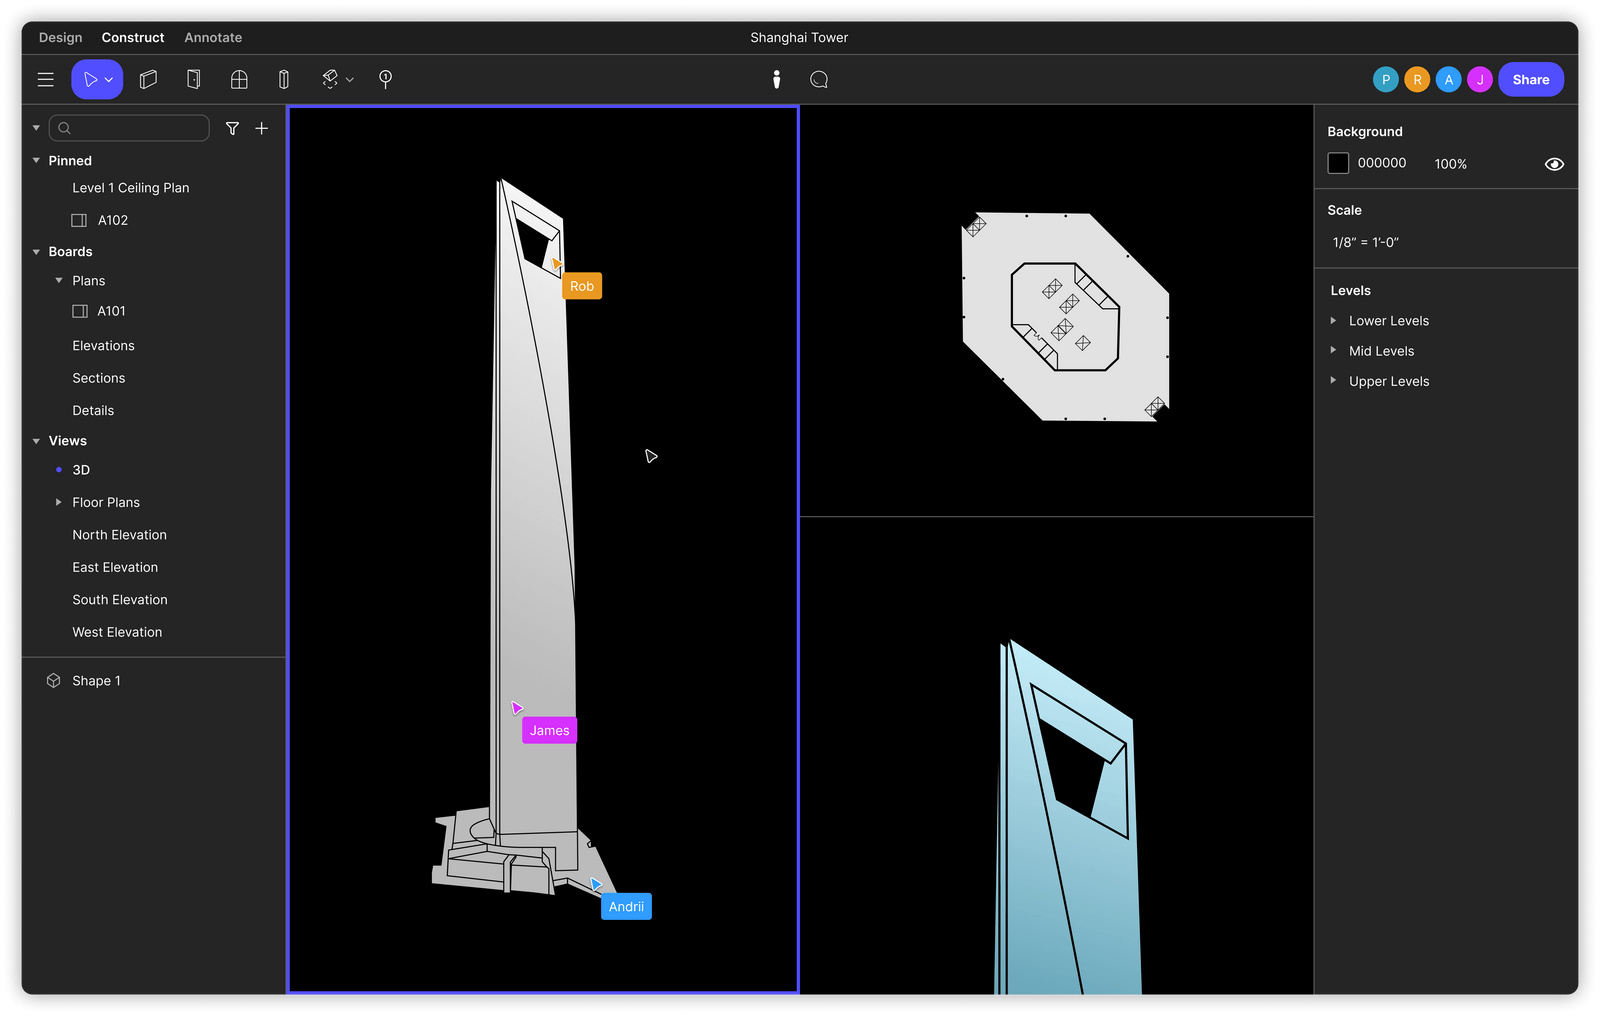Open the North Elevation view

click(119, 535)
